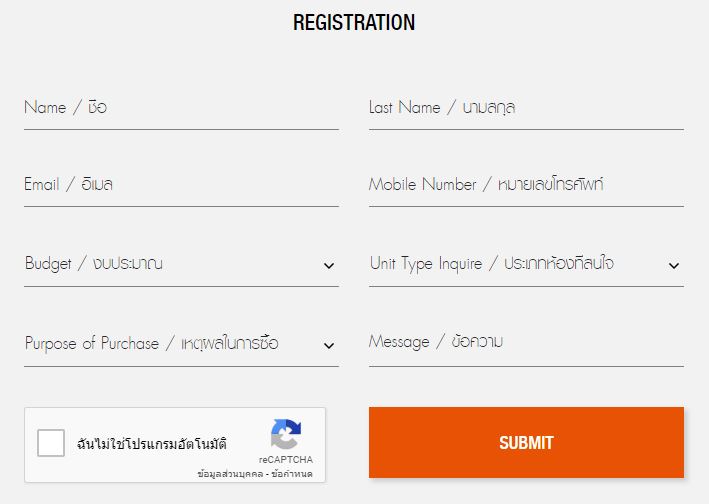Expand the Unit Type Inquire dropdown field
The image size is (709, 504).
[515, 265]
